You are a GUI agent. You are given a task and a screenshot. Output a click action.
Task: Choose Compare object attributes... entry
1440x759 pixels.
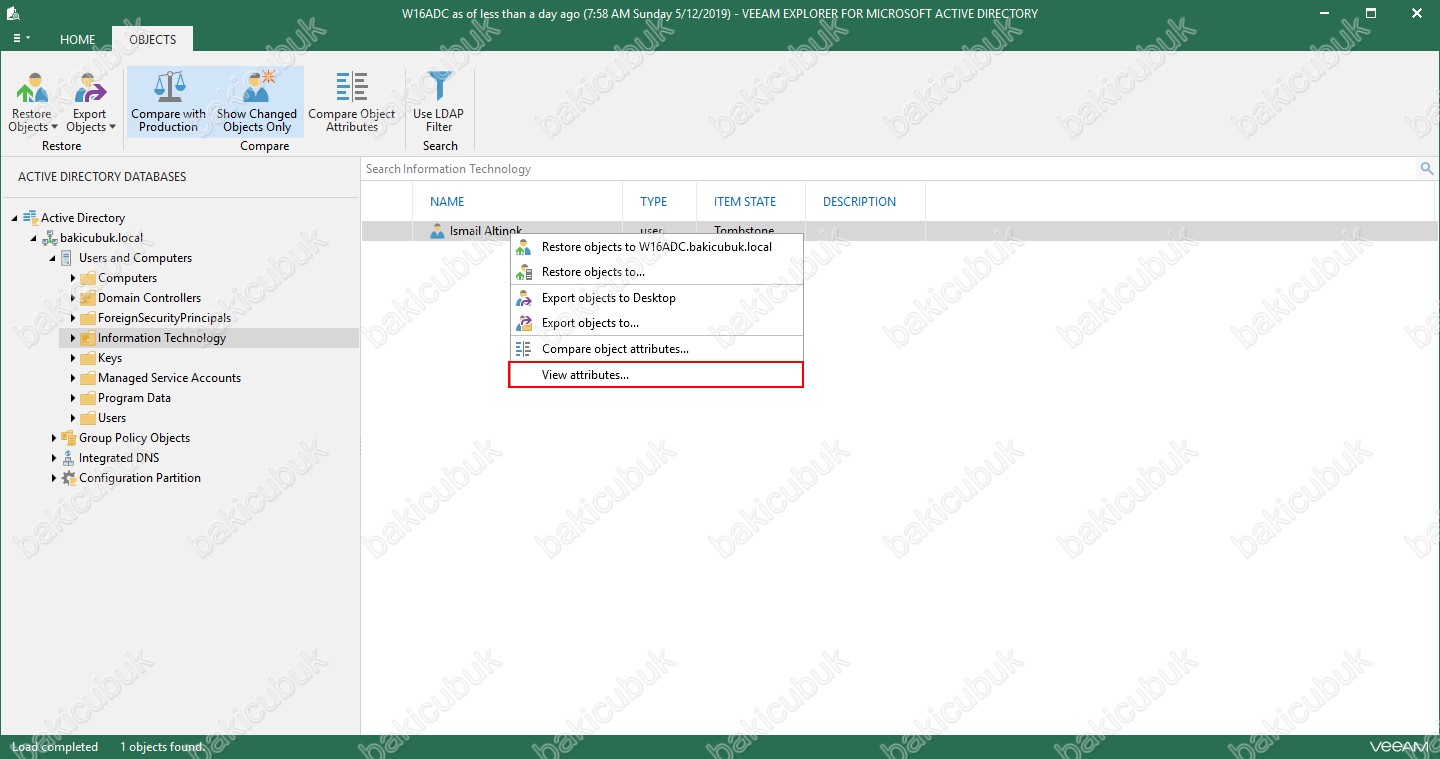[656, 349]
